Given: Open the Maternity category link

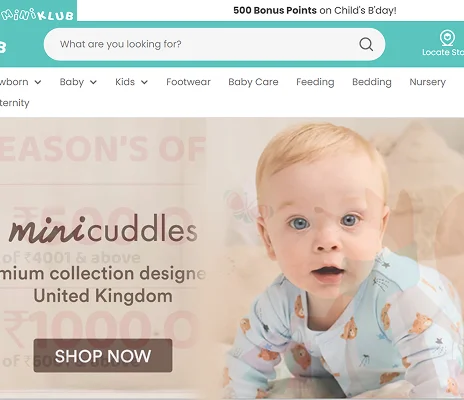Looking at the screenshot, I should [x=15, y=103].
